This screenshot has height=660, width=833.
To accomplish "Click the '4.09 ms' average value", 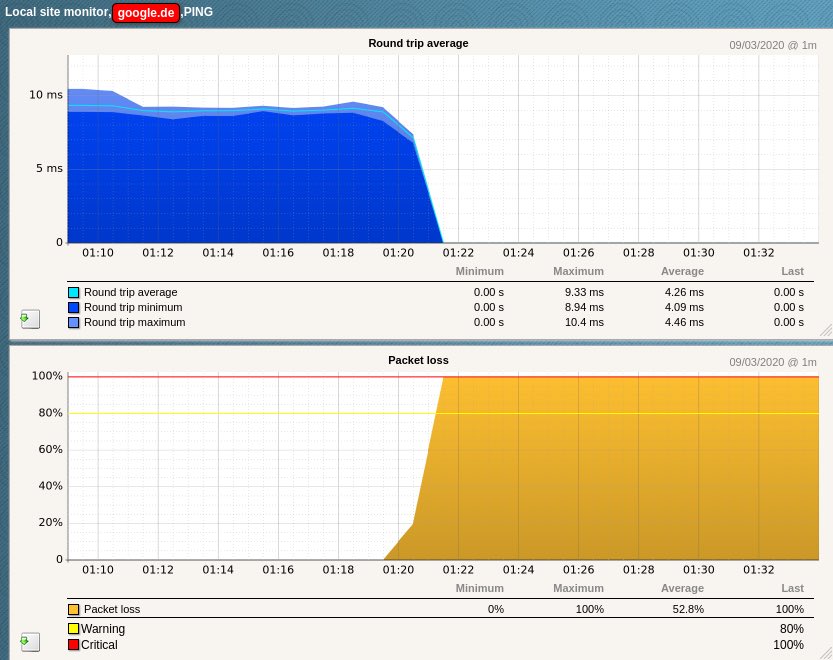I will 684,307.
